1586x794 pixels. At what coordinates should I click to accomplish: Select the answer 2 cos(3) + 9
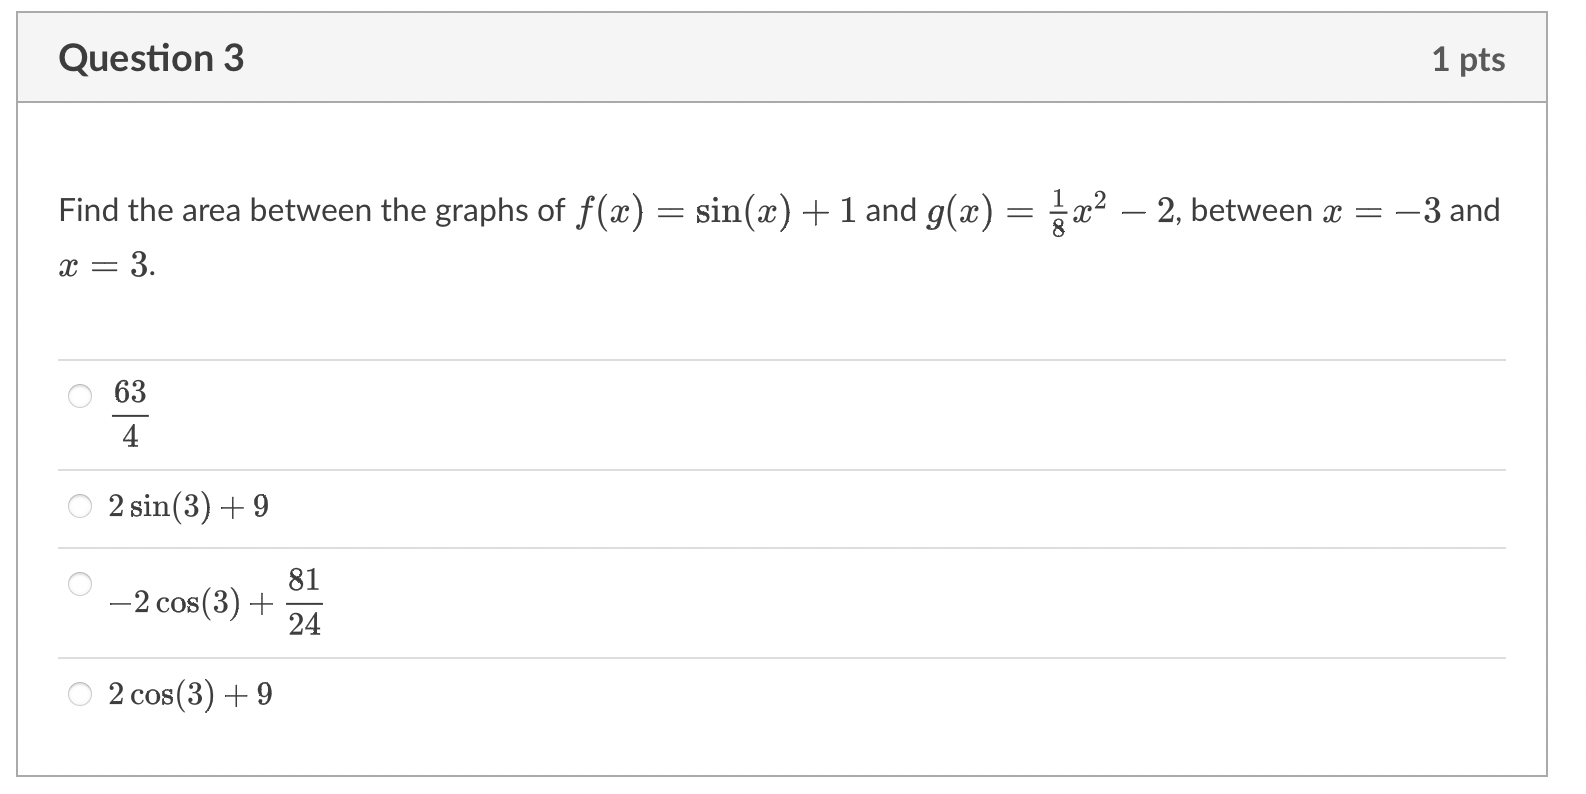pyautogui.click(x=82, y=692)
